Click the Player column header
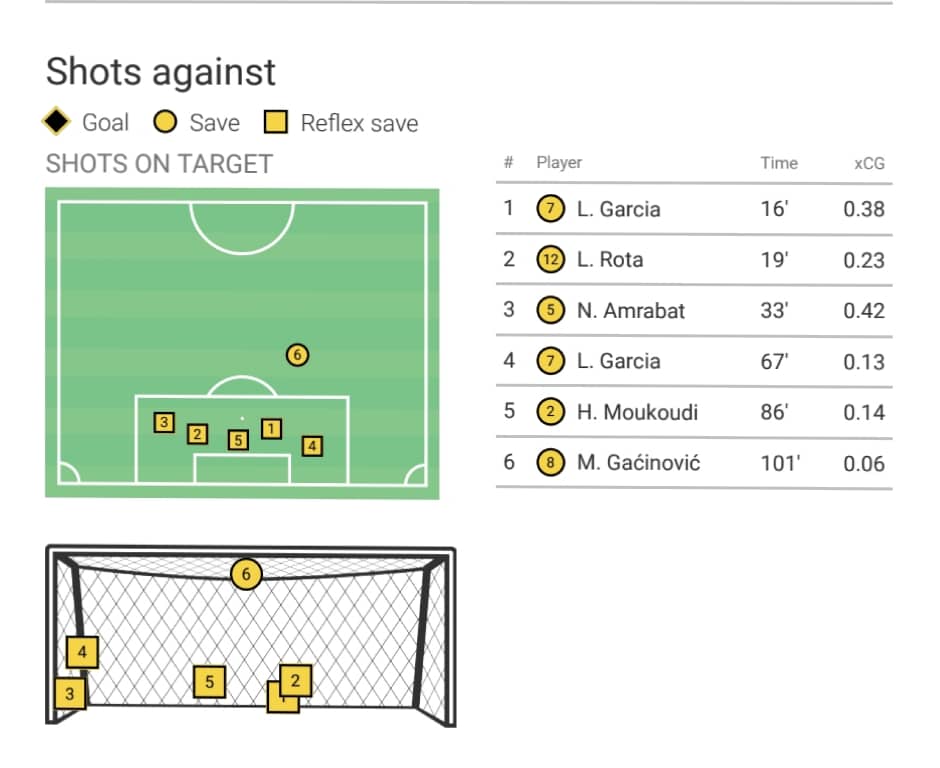This screenshot has height=768, width=940. pyautogui.click(x=559, y=162)
